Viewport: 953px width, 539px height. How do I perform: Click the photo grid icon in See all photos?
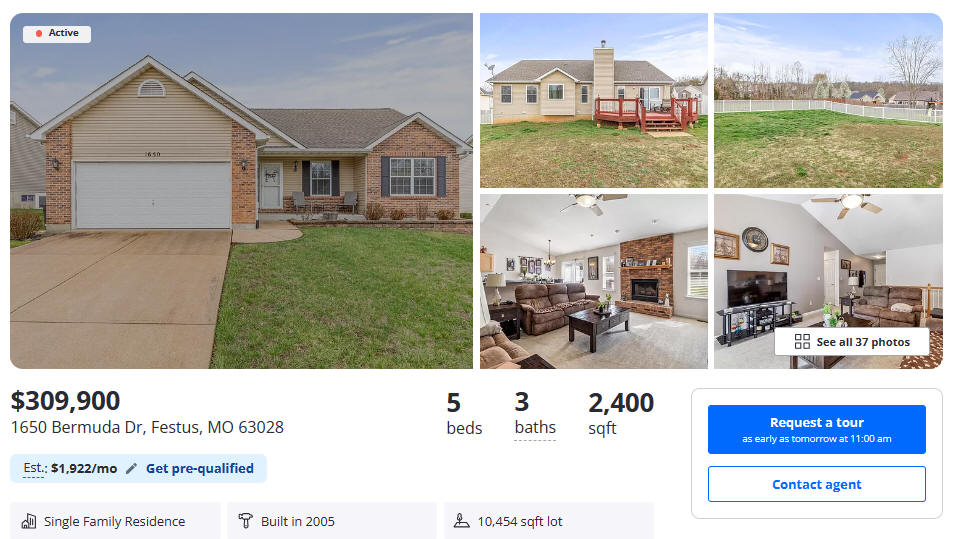[x=802, y=342]
